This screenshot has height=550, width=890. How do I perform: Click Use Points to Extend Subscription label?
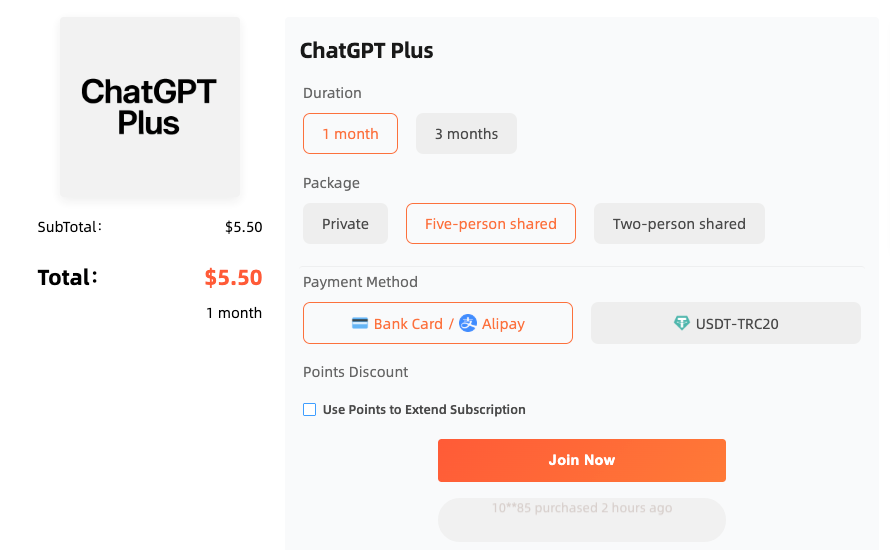click(x=424, y=410)
